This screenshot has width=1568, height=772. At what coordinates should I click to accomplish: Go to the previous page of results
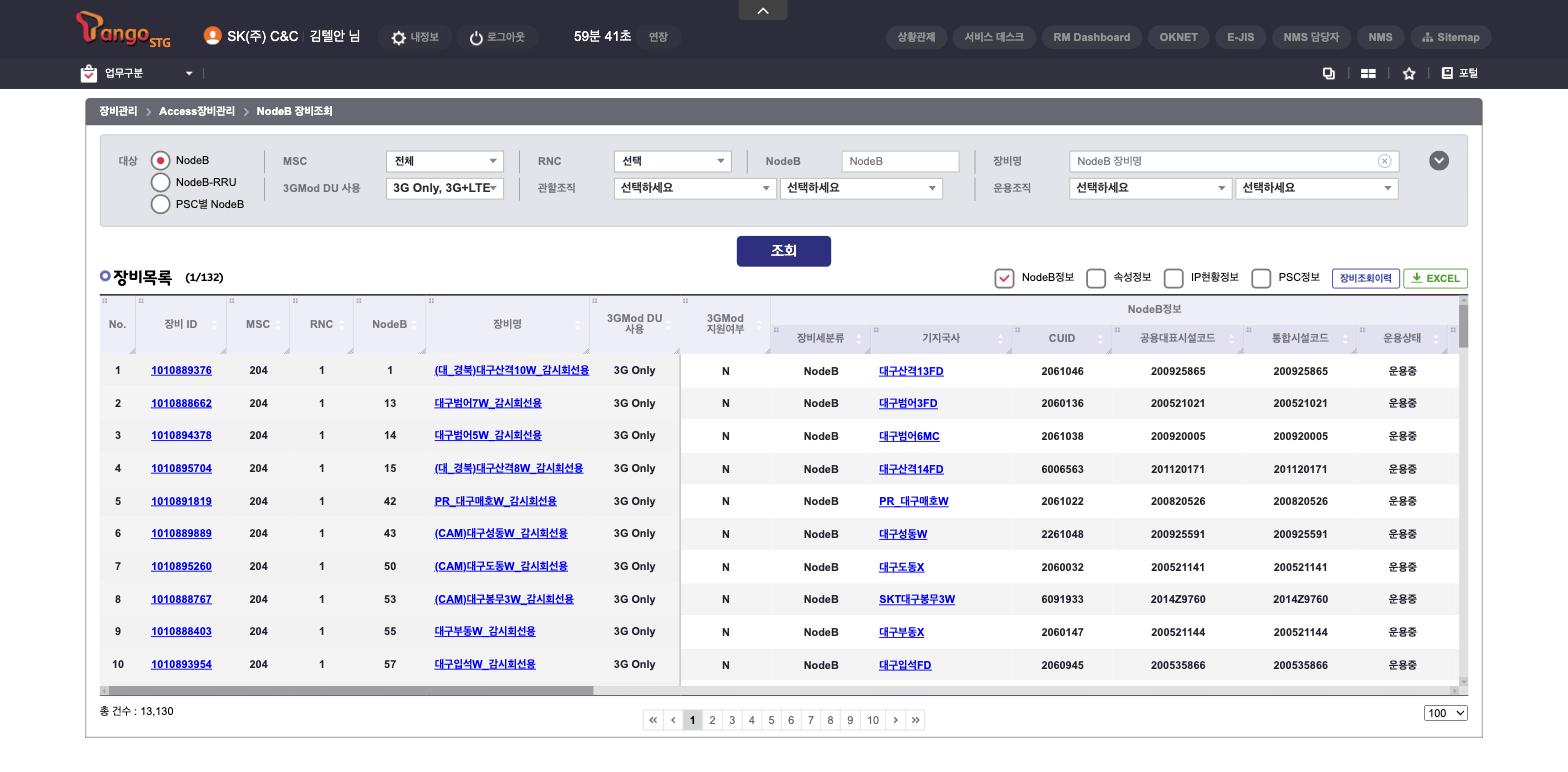click(x=673, y=720)
